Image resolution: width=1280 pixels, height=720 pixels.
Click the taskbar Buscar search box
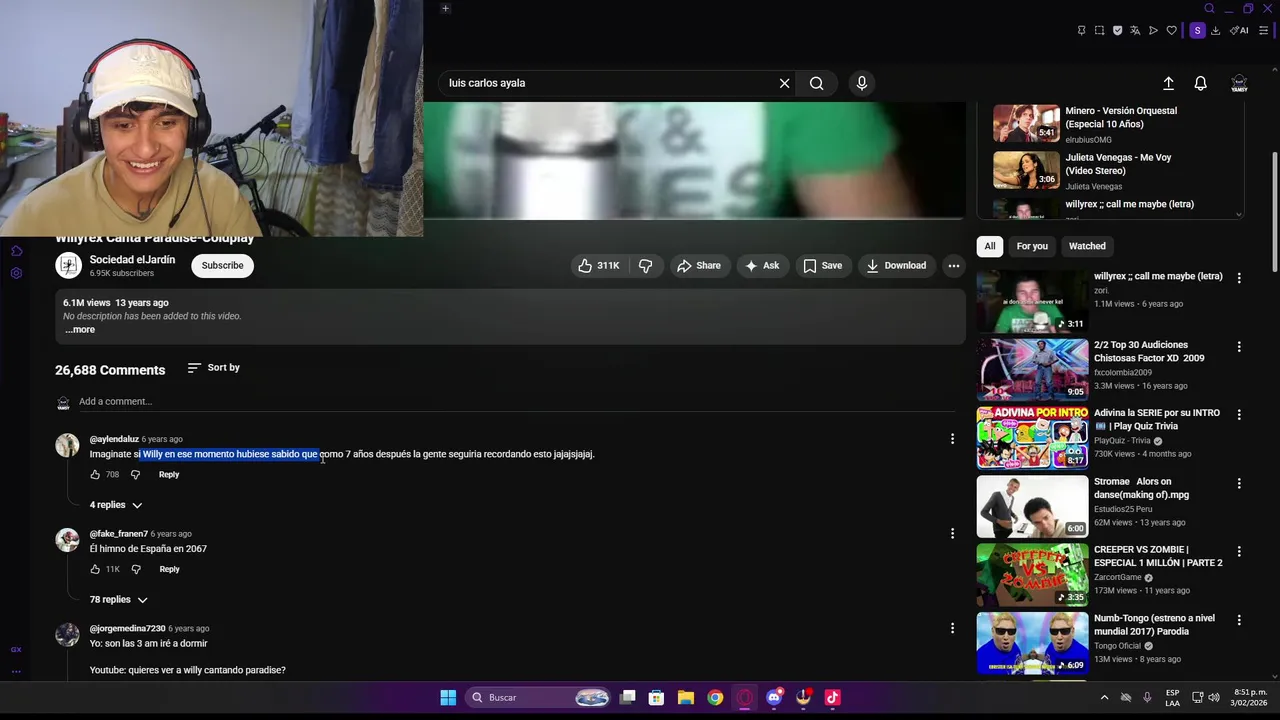pos(540,698)
